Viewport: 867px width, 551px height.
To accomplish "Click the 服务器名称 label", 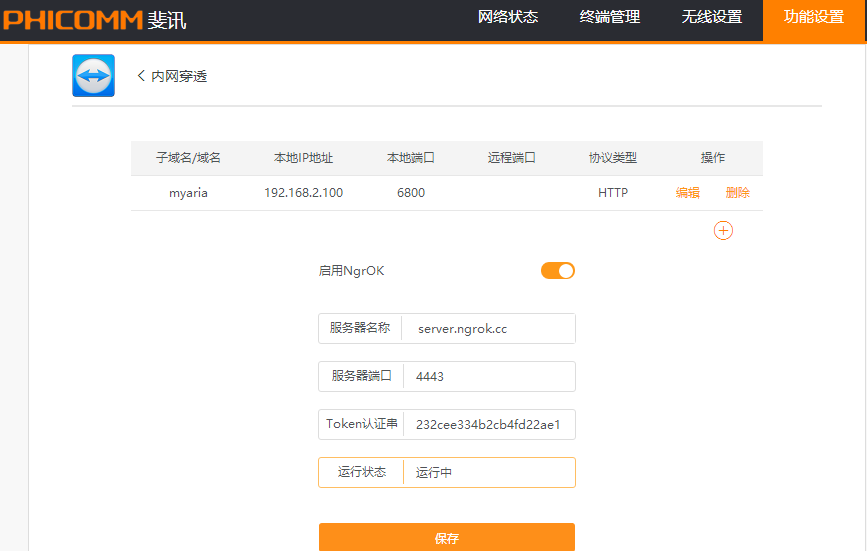I will point(360,328).
